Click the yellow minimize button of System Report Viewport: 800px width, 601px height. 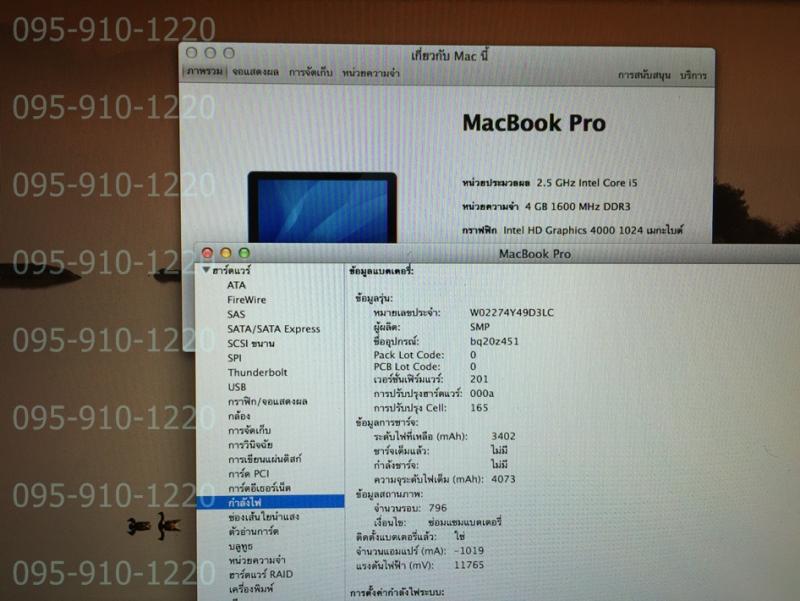226,253
